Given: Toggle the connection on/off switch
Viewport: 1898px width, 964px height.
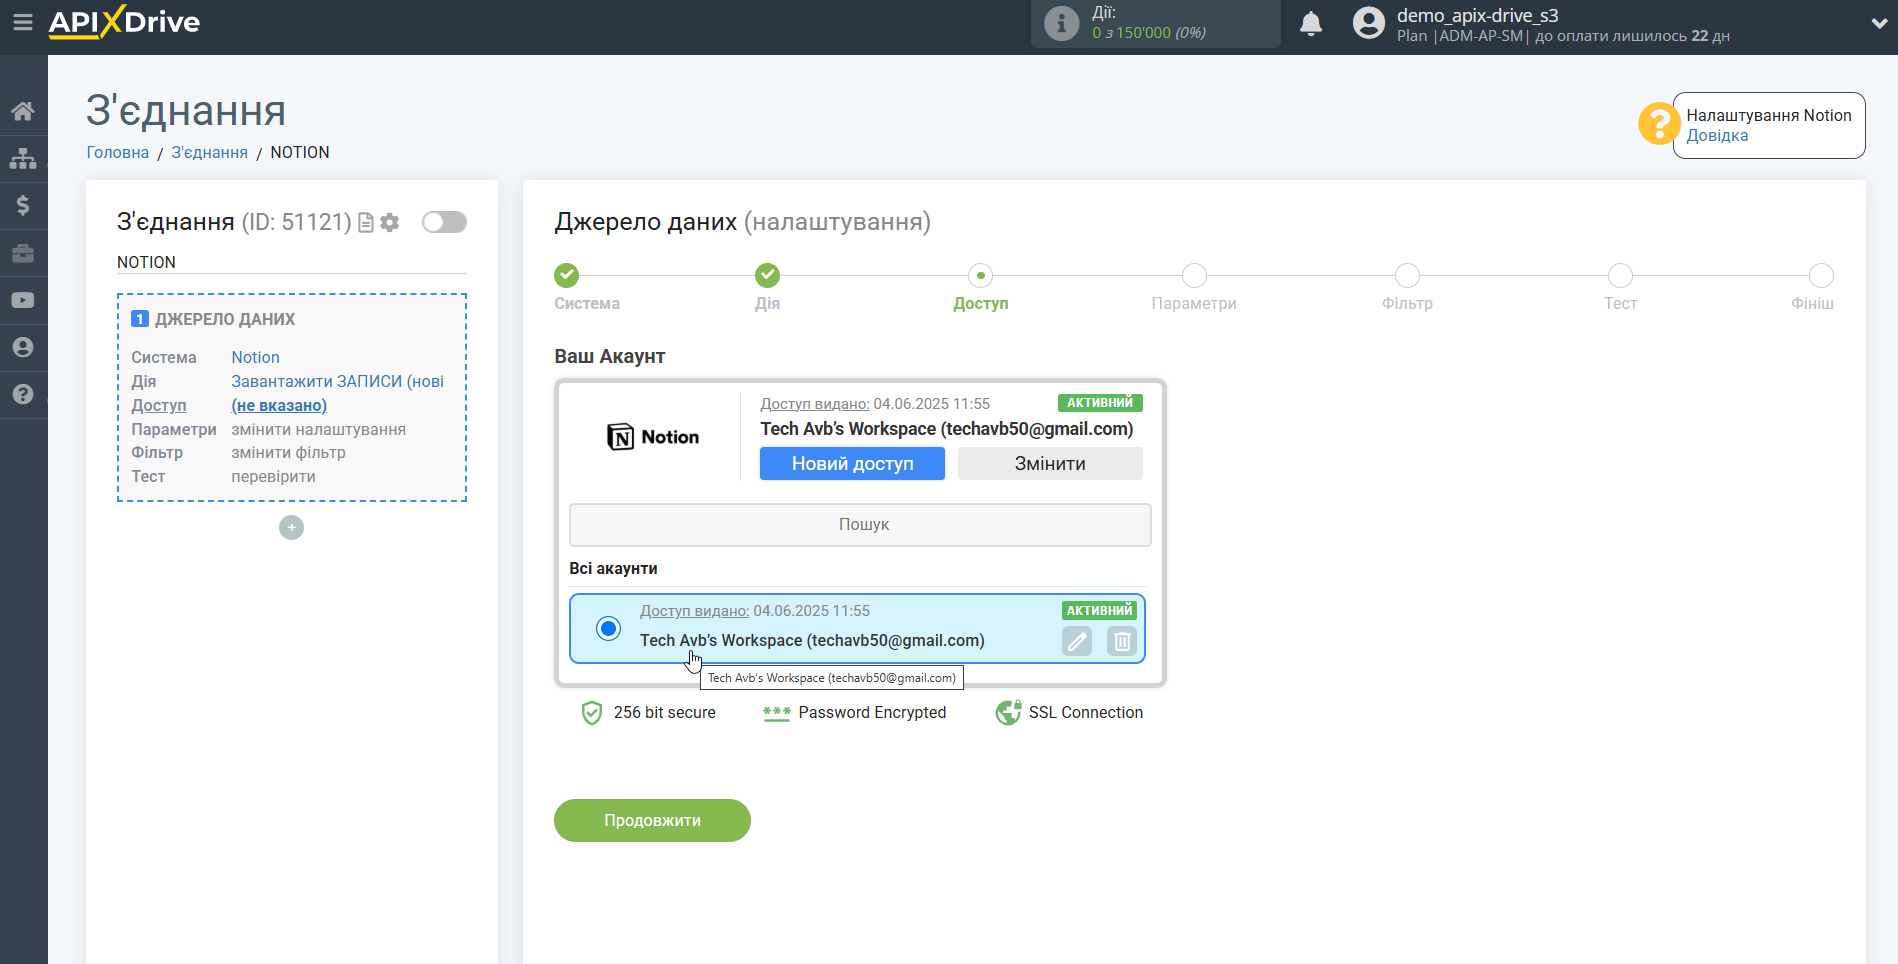Looking at the screenshot, I should click(444, 222).
